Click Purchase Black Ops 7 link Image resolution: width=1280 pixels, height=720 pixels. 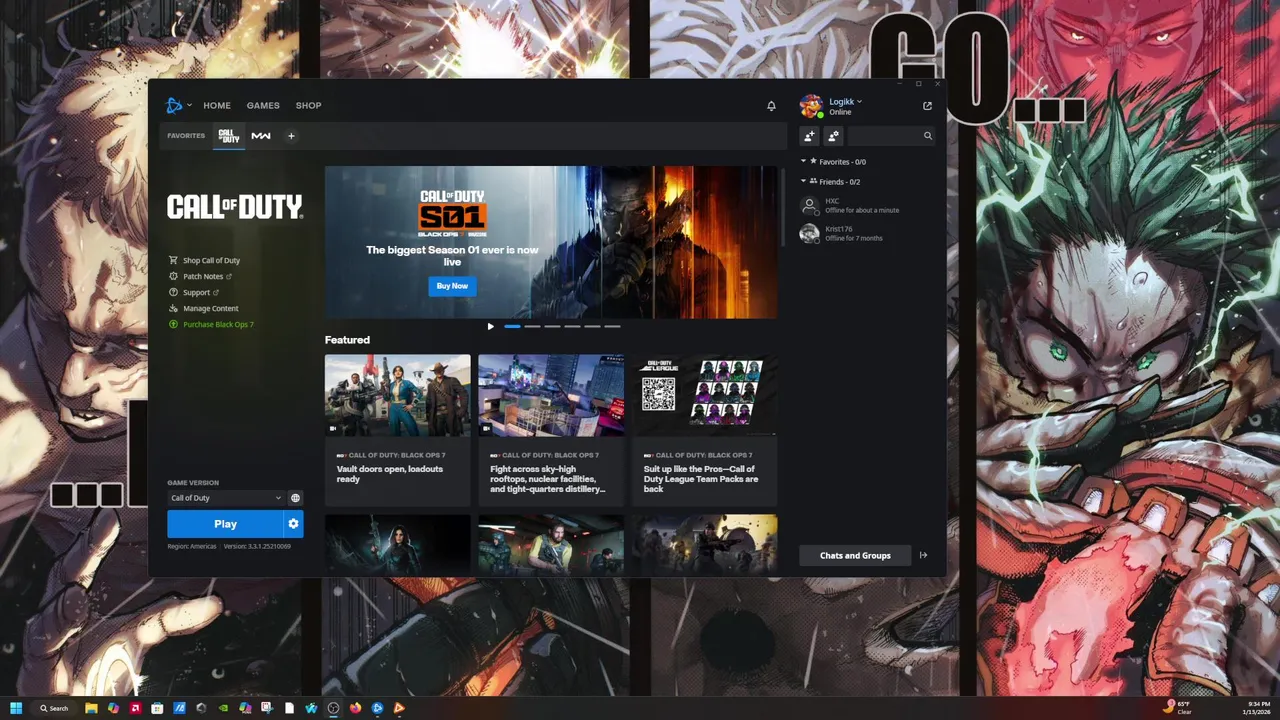[x=218, y=324]
